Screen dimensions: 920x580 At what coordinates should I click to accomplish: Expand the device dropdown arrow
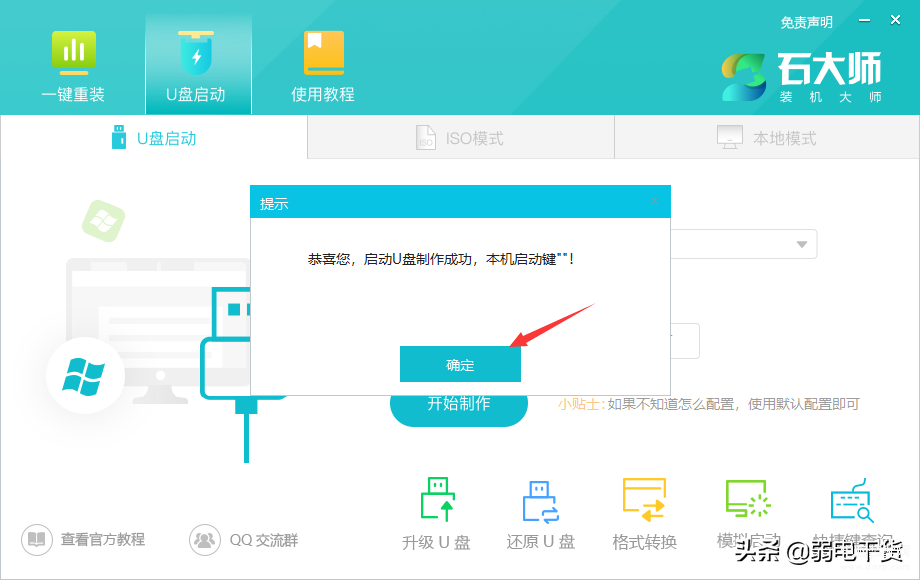click(801, 244)
